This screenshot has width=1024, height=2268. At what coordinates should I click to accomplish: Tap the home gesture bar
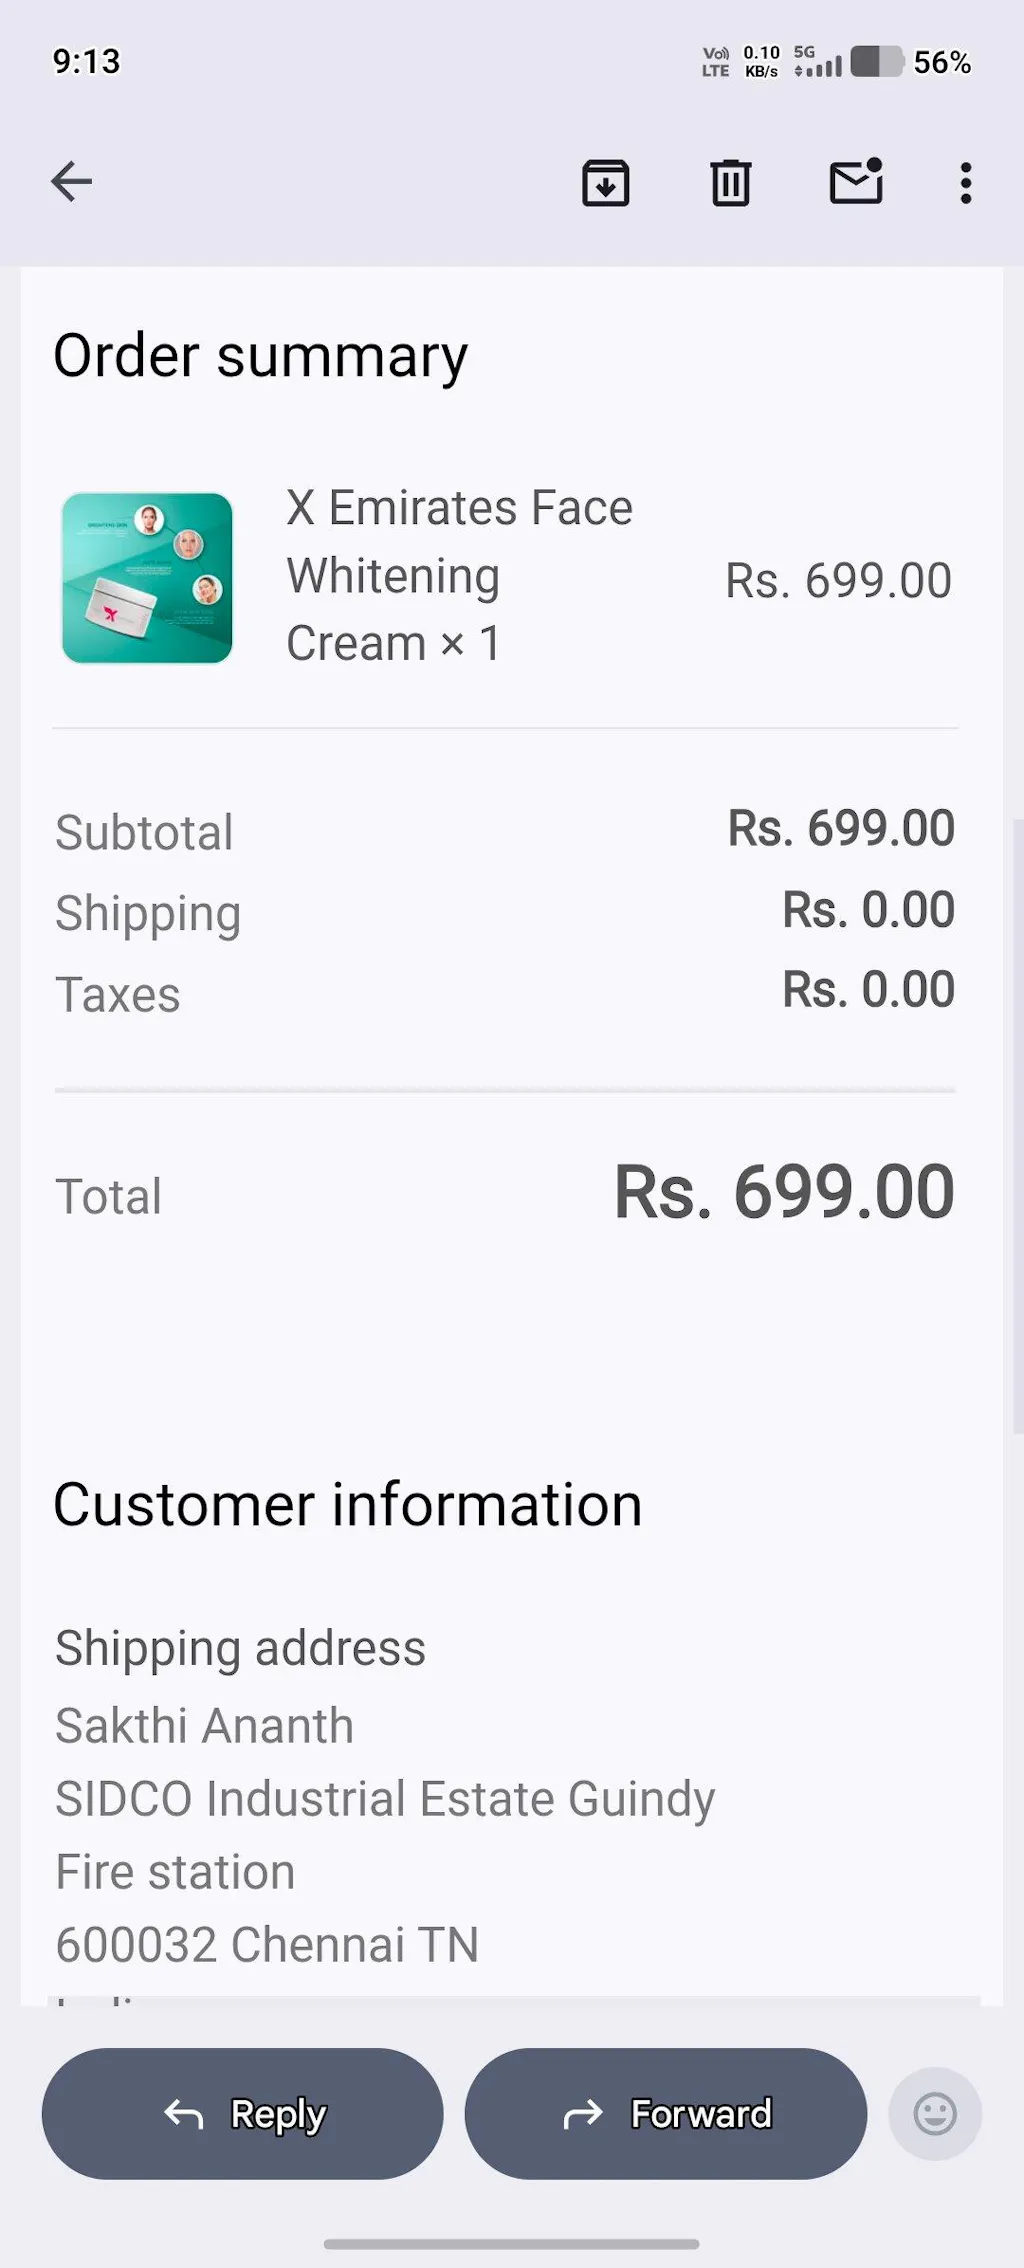pyautogui.click(x=512, y=2243)
